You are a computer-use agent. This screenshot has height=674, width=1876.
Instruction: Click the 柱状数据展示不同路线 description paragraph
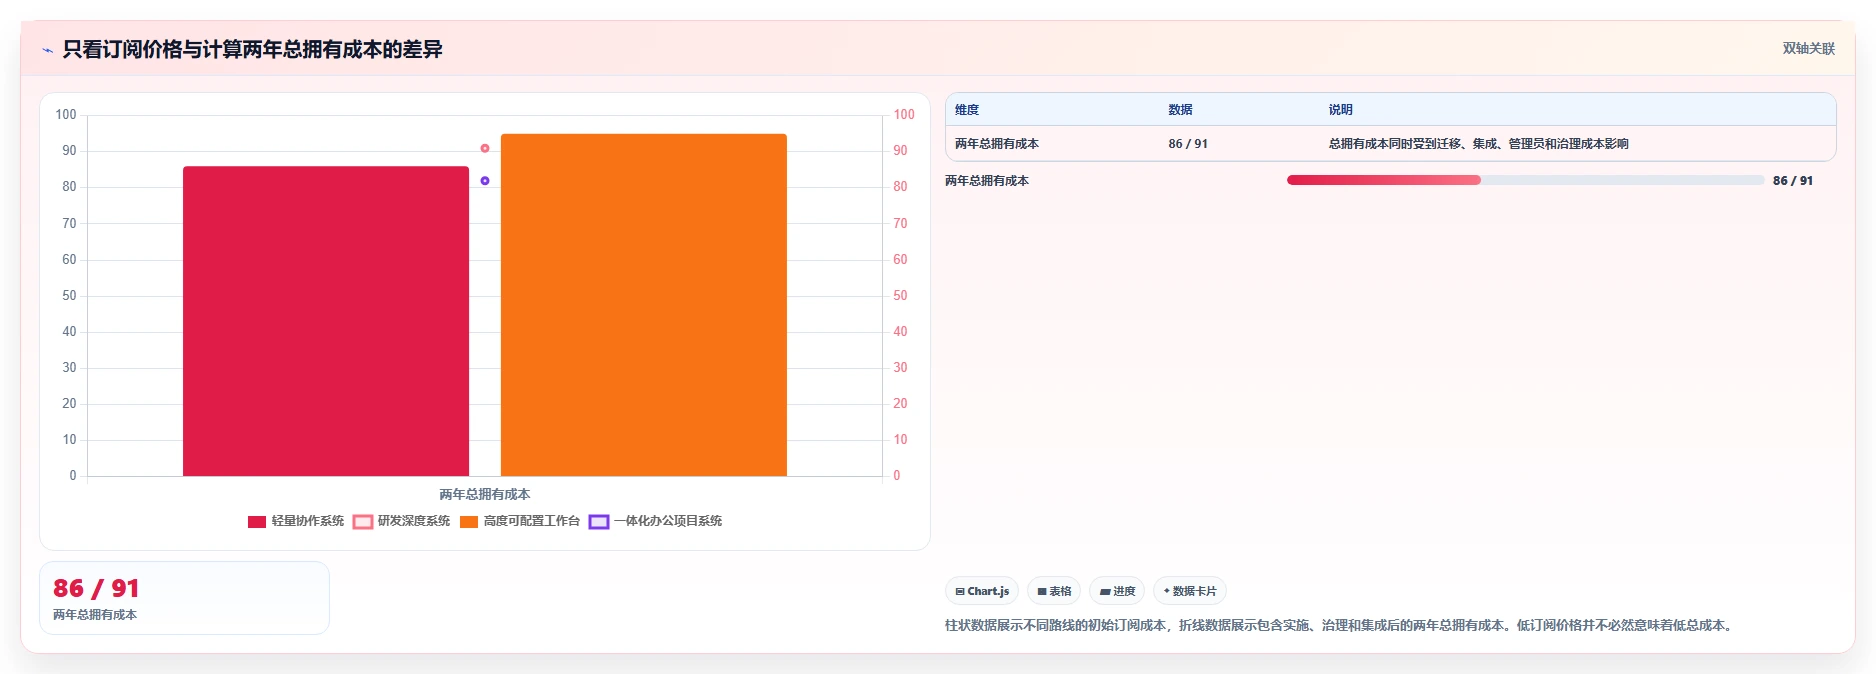(1341, 625)
